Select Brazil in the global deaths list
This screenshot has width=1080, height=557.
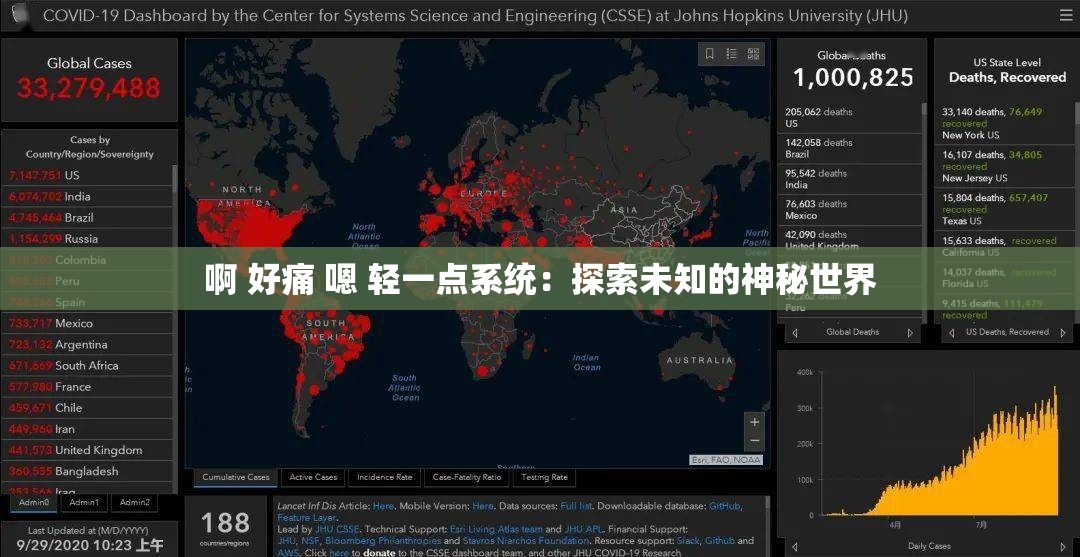[797, 155]
